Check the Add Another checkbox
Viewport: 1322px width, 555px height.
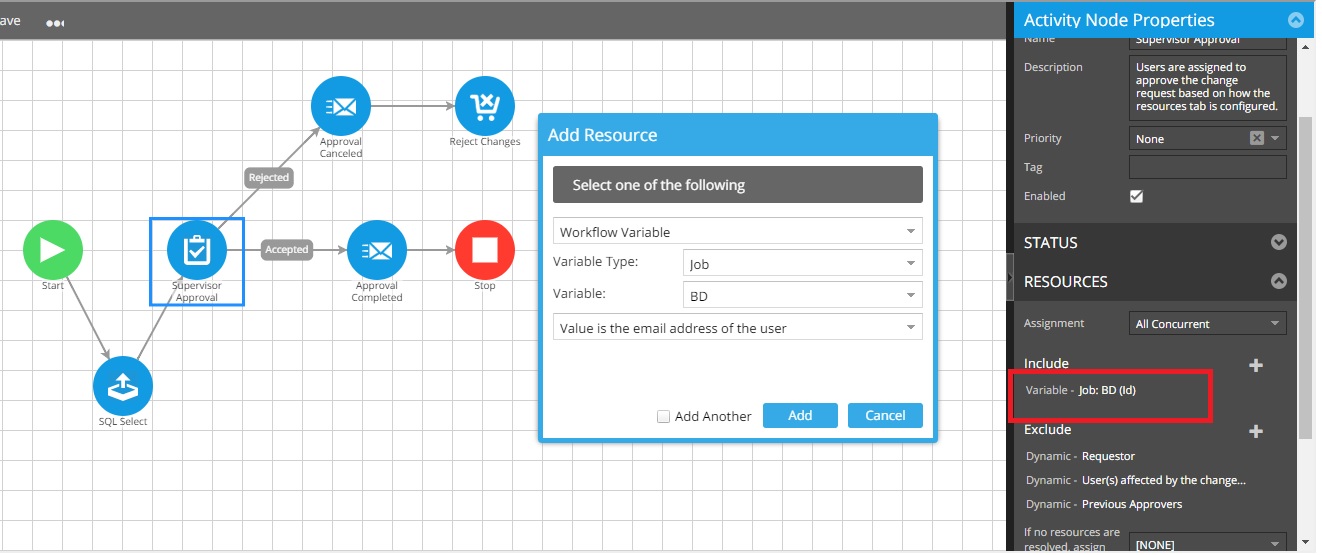click(663, 416)
